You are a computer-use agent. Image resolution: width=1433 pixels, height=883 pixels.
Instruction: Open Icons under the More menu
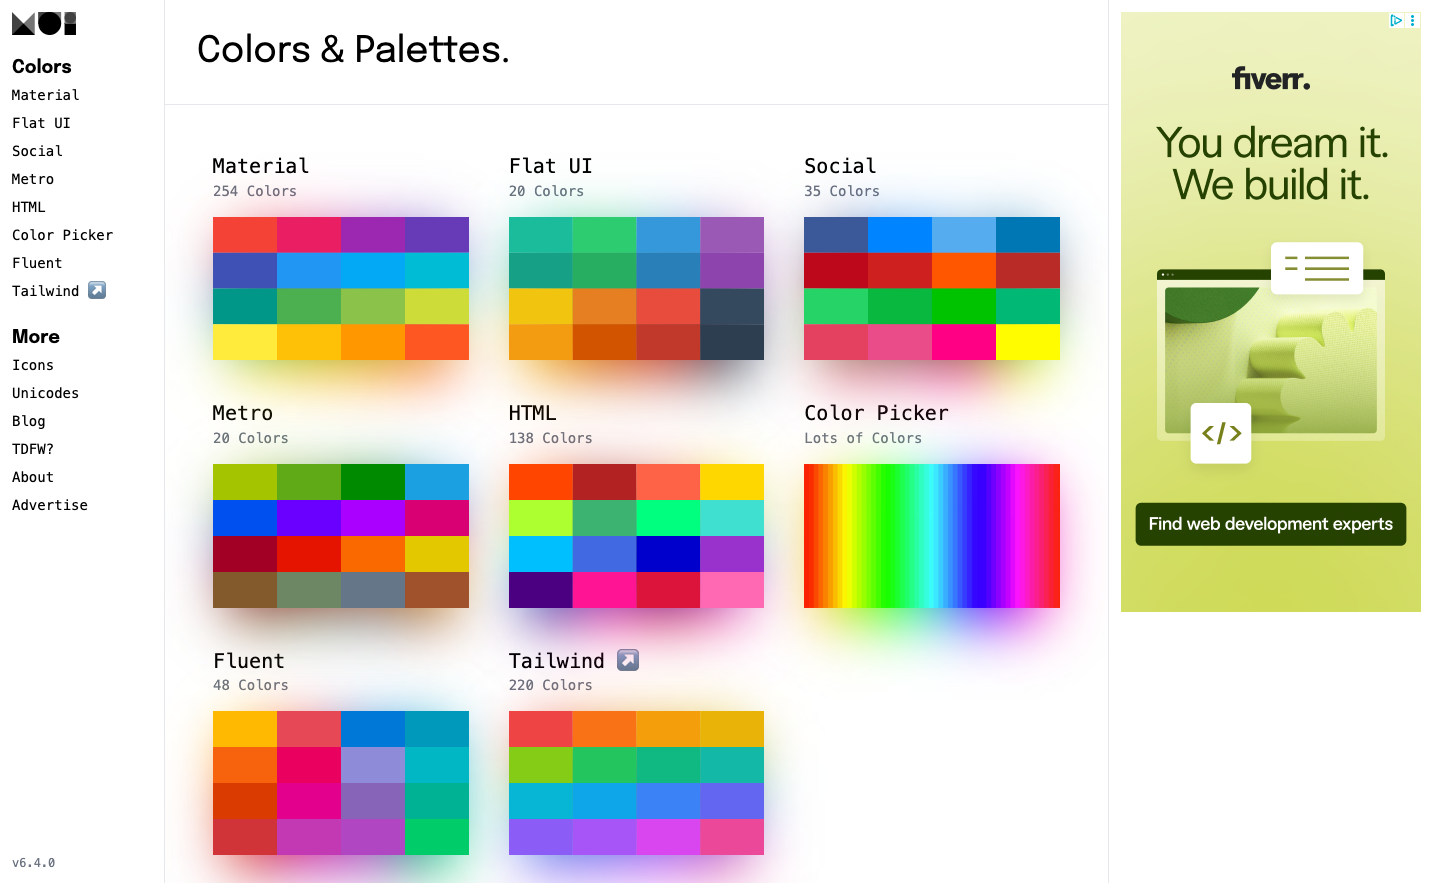pos(32,364)
